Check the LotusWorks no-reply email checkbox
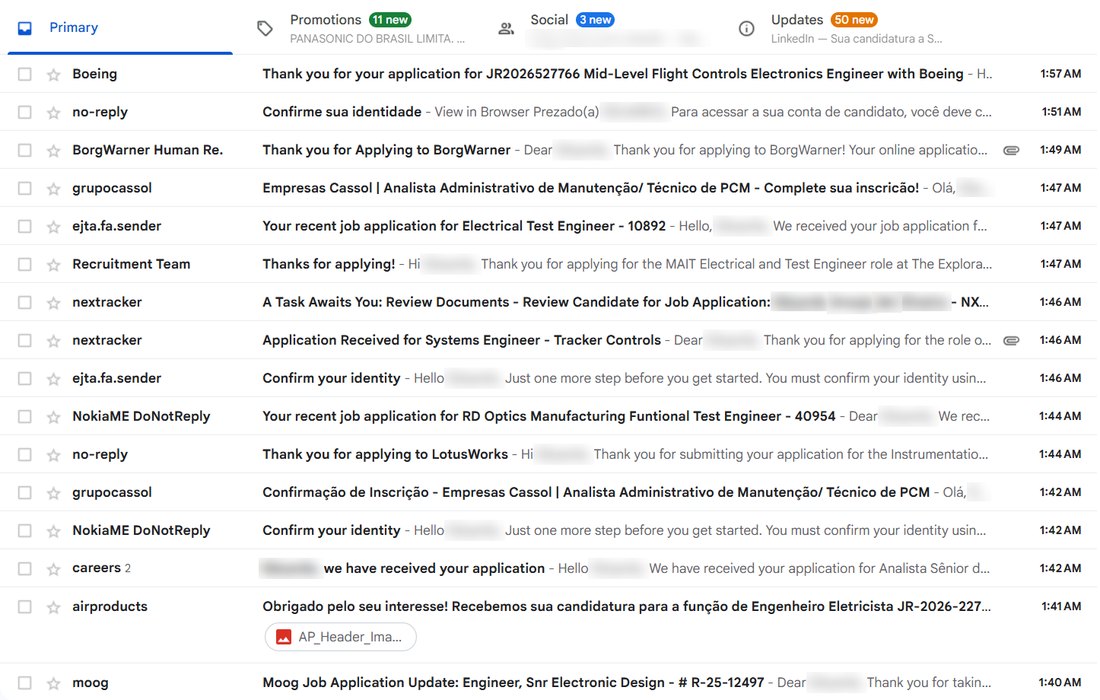Image resolution: width=1100 pixels, height=700 pixels. point(25,455)
